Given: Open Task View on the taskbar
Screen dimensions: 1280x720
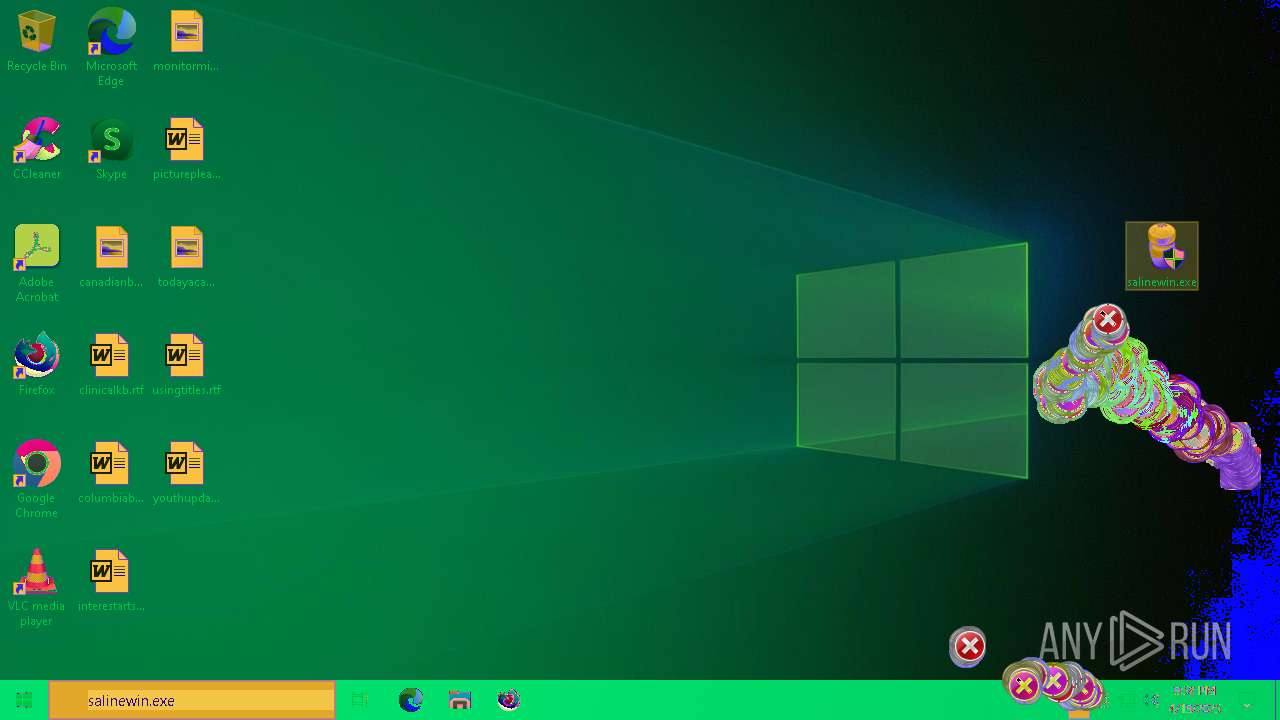Looking at the screenshot, I should pyautogui.click(x=360, y=700).
